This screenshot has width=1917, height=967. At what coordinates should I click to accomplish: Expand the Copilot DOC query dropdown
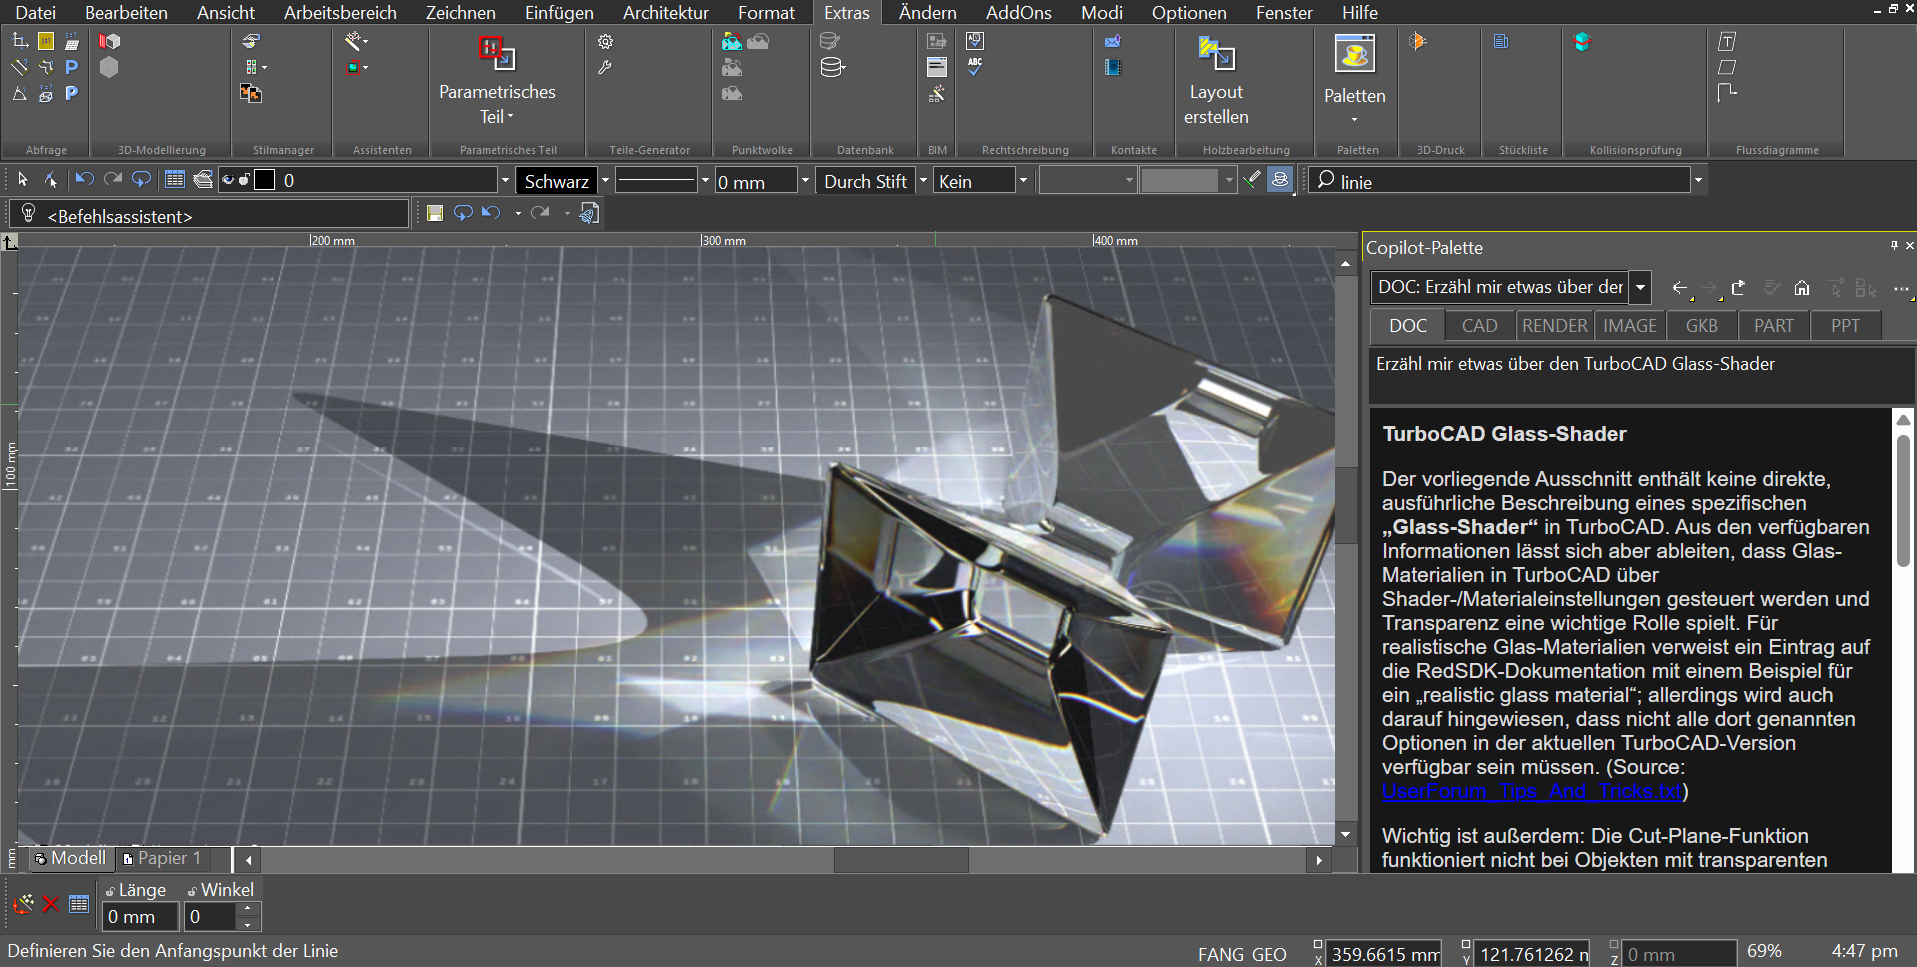(1640, 287)
